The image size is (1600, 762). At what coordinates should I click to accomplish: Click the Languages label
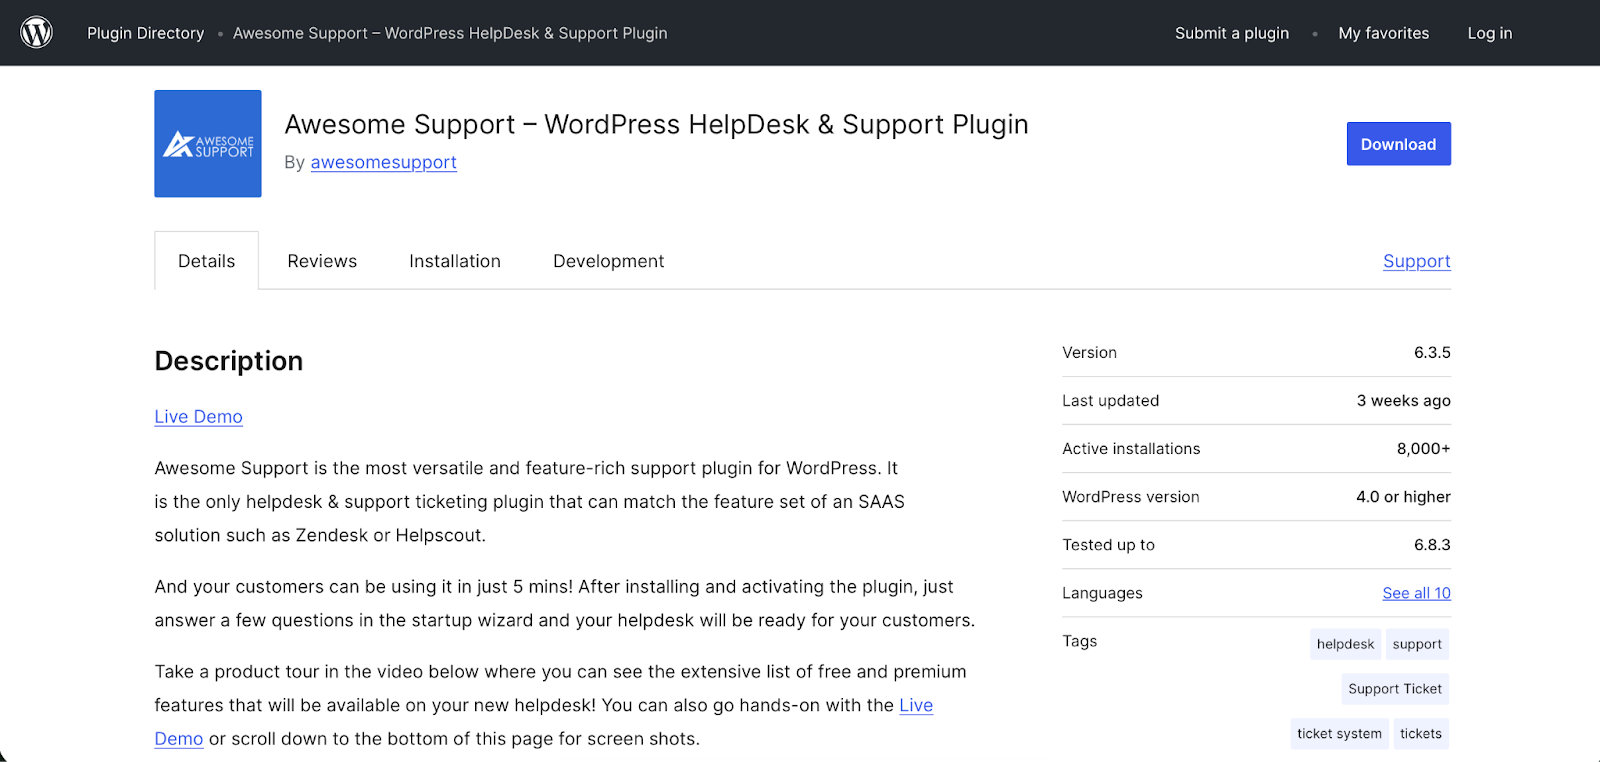[1102, 593]
